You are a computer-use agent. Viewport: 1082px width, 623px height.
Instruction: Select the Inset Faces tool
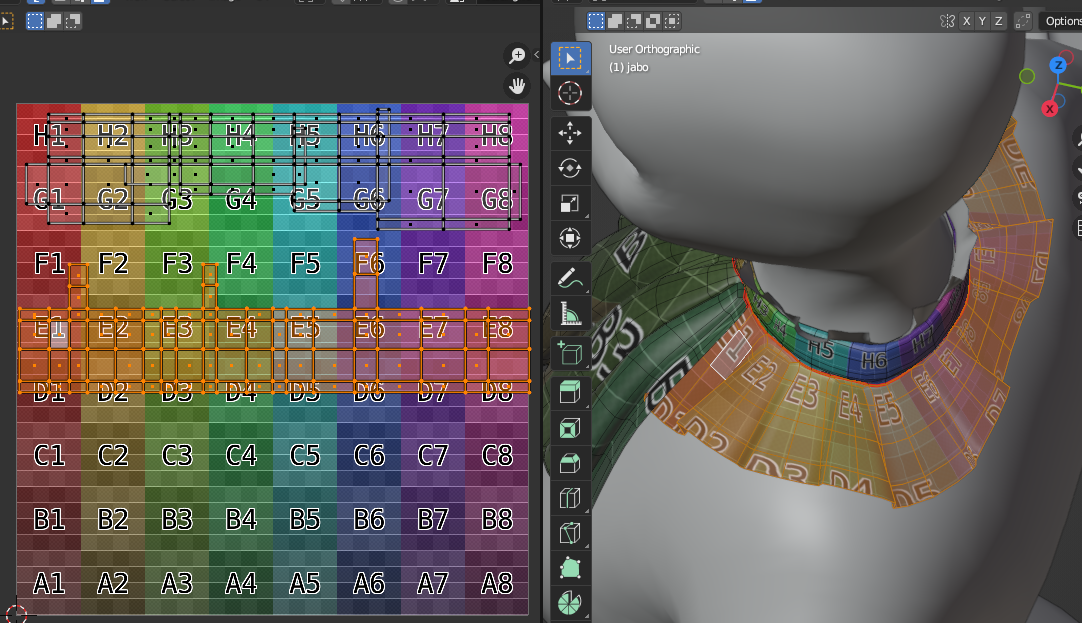pyautogui.click(x=570, y=428)
